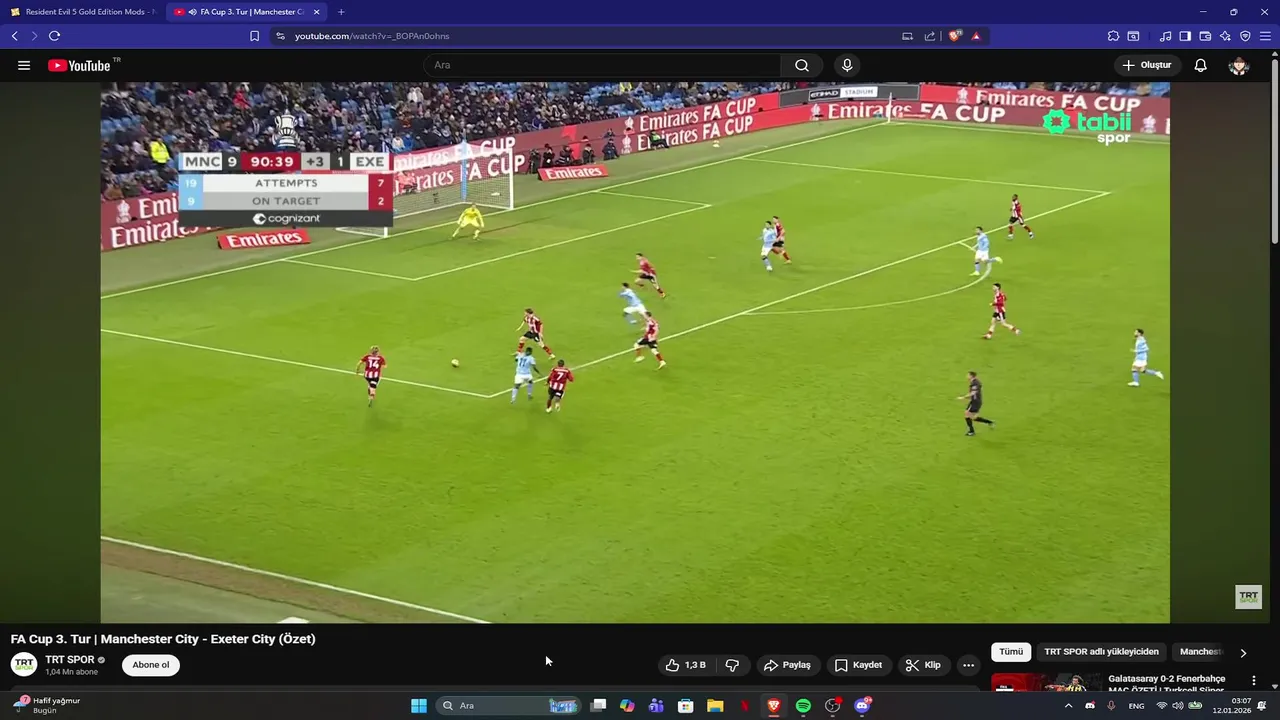Screen dimensions: 1280x720
Task: Open the TRT SPOR channel name link
Action: tap(70, 660)
